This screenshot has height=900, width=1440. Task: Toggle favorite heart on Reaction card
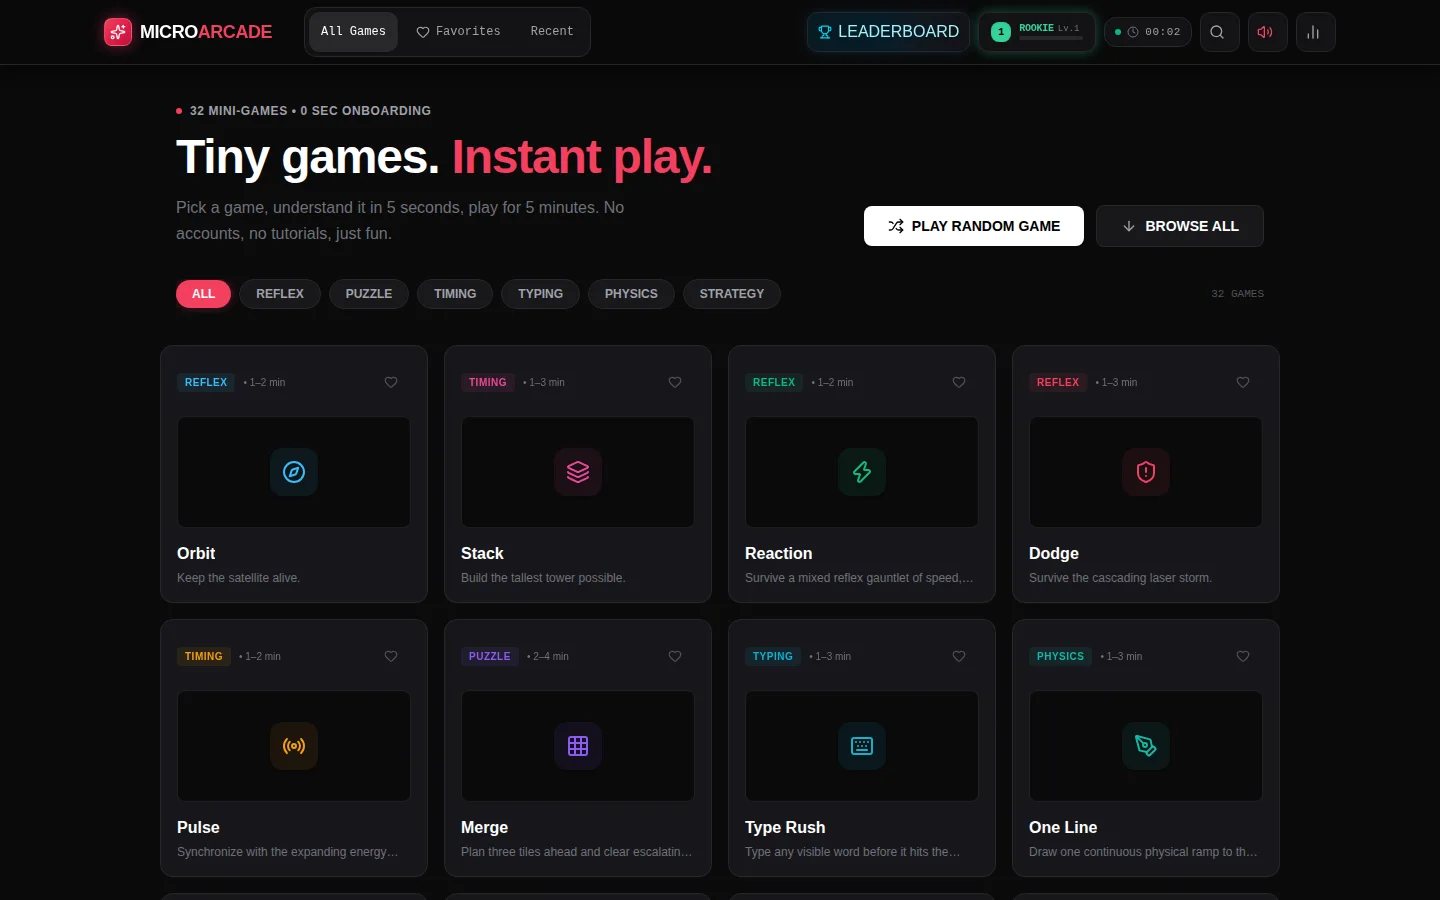[959, 382]
